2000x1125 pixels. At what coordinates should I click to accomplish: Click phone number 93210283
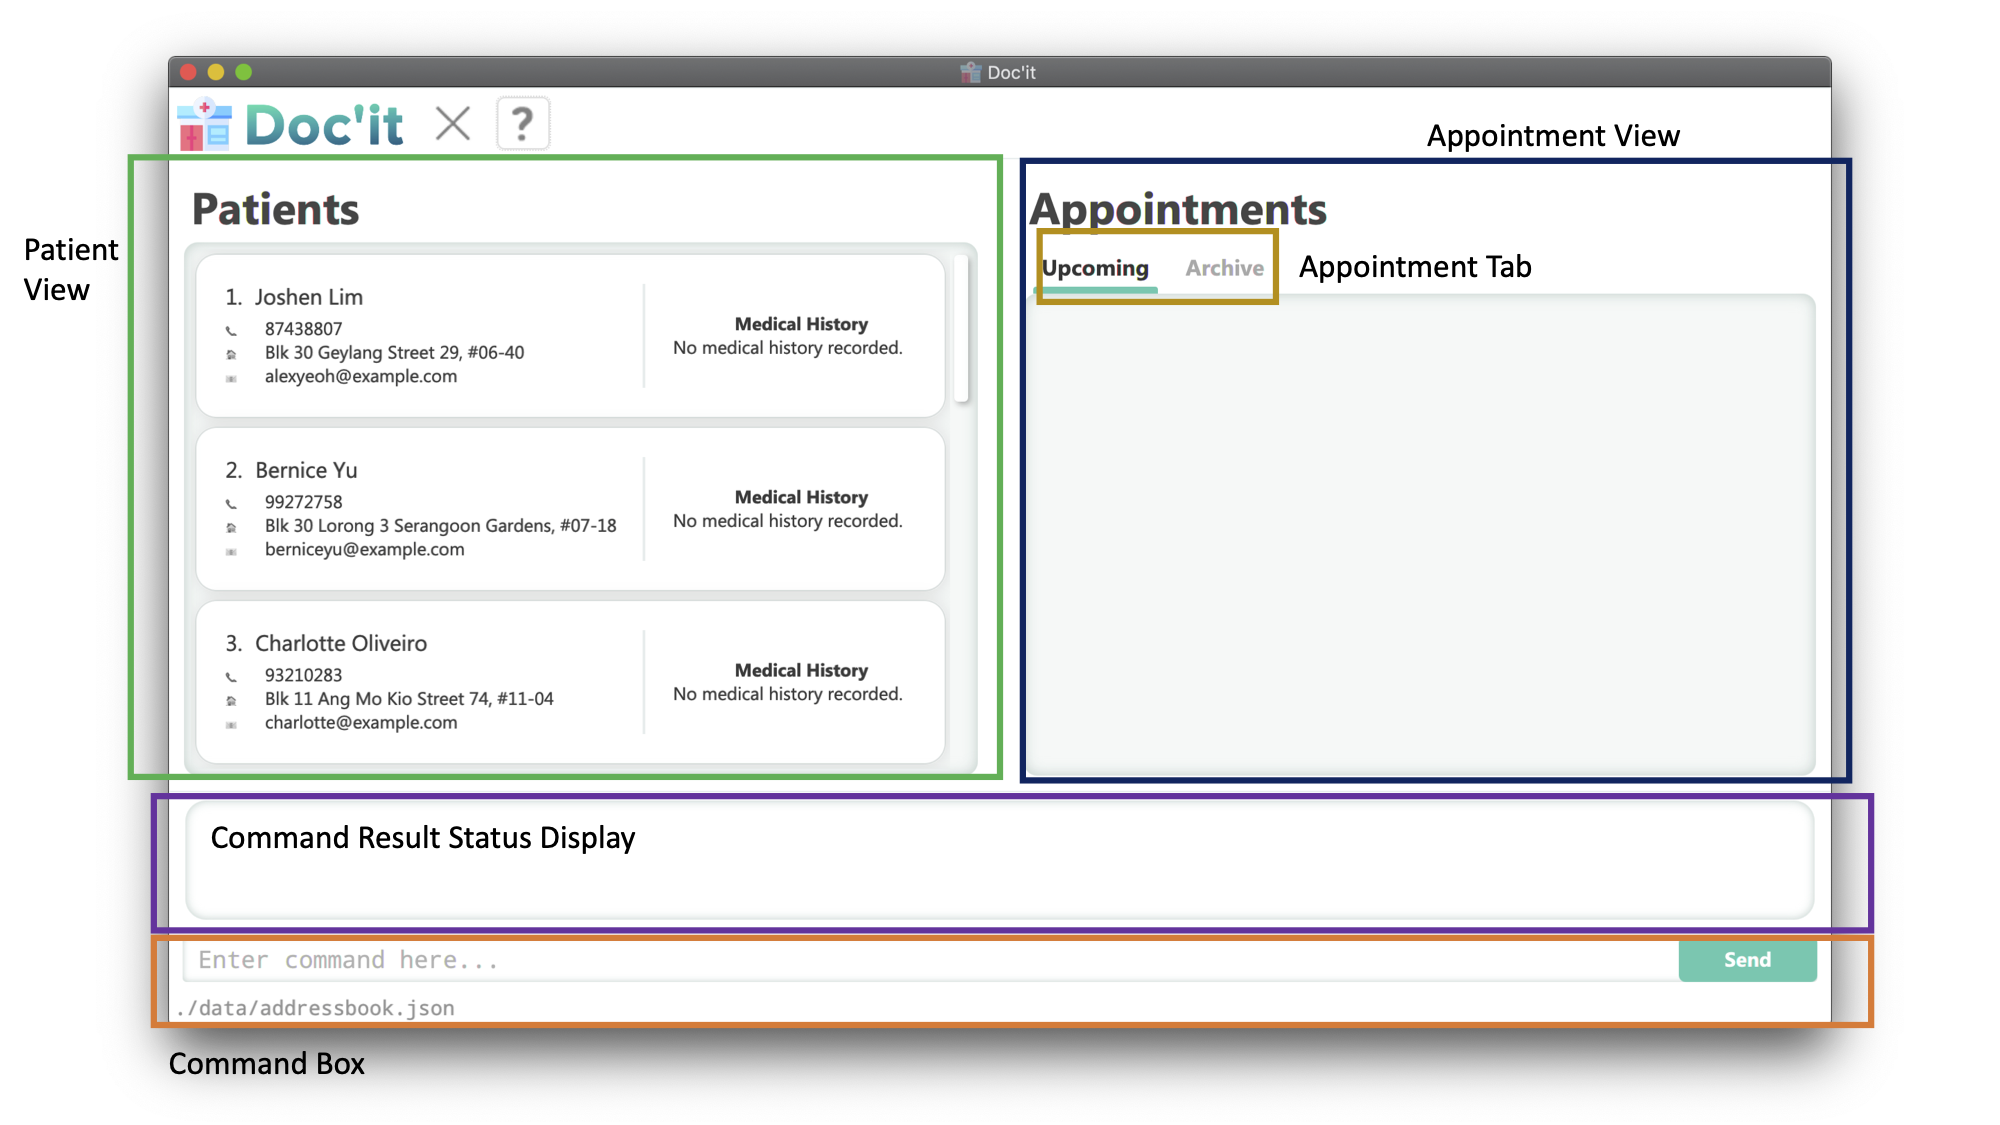pos(303,675)
